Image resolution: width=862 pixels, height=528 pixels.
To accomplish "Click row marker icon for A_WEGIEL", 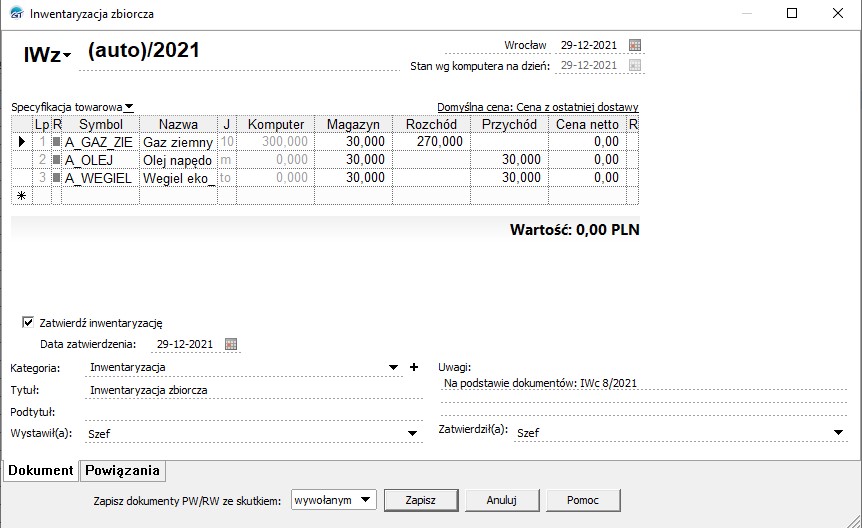I will pos(57,178).
